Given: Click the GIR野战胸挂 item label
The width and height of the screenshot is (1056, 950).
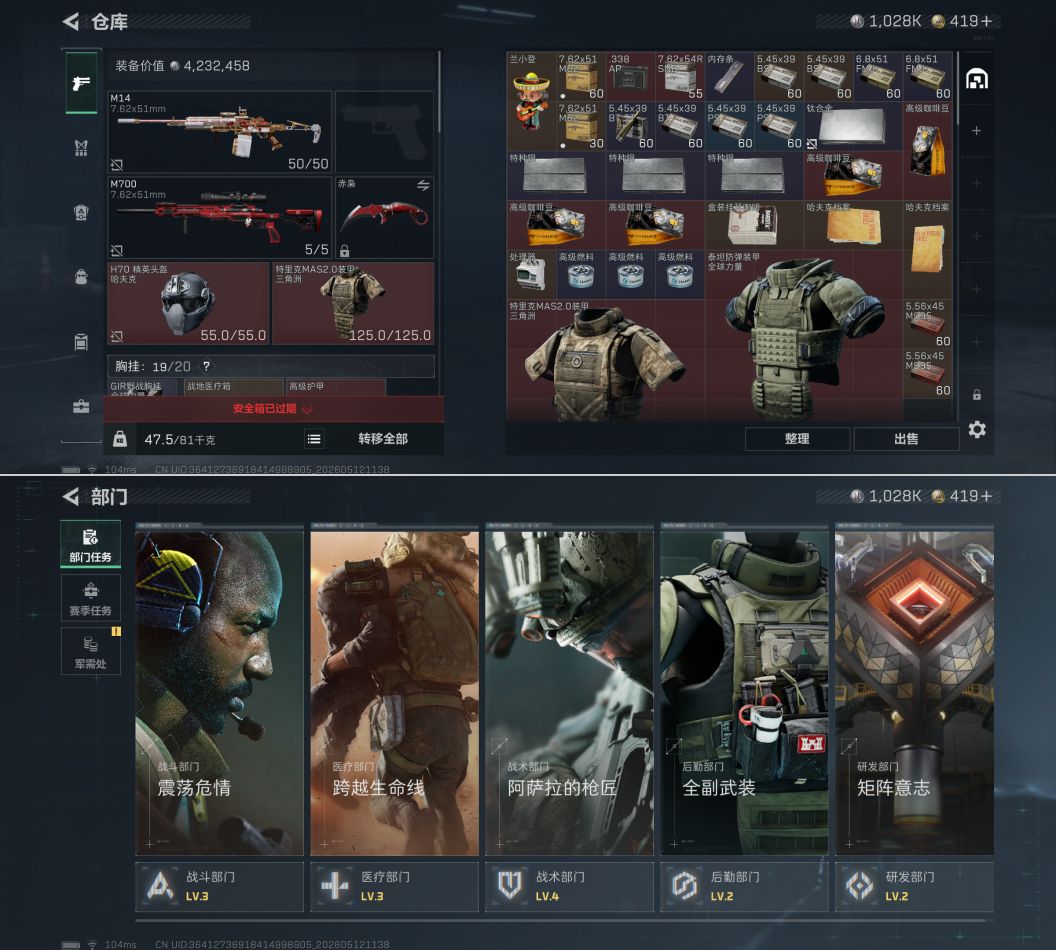Looking at the screenshot, I should pos(136,386).
